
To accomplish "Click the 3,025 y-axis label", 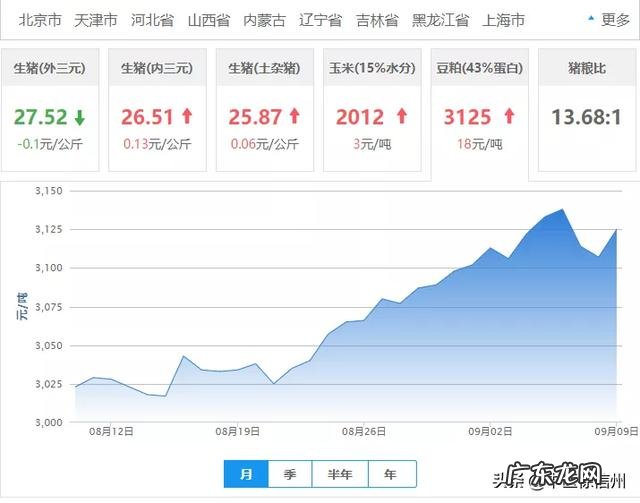I will (49, 384).
